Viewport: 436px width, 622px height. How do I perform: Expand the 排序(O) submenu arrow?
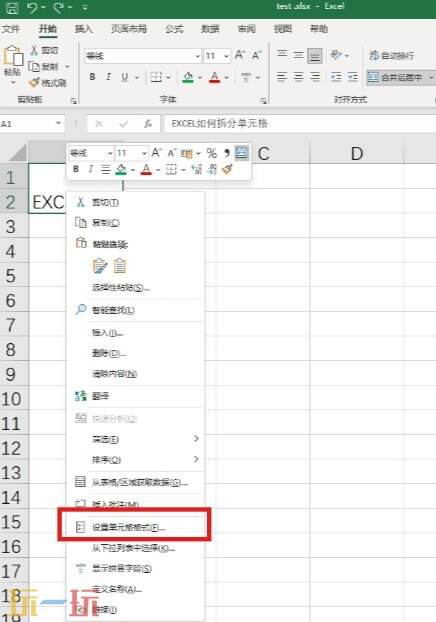coord(196,459)
